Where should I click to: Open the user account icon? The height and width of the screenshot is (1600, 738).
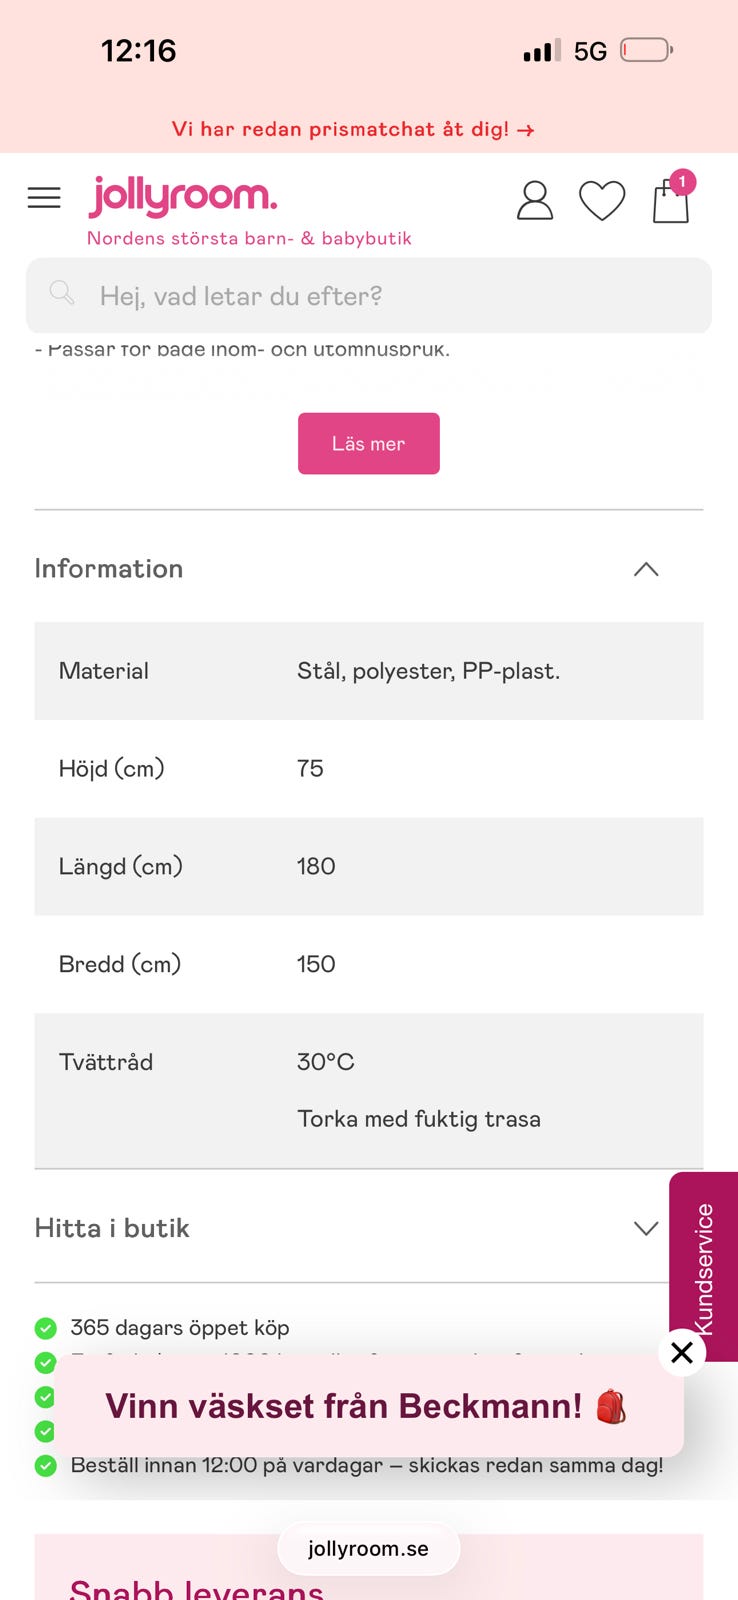tap(535, 200)
